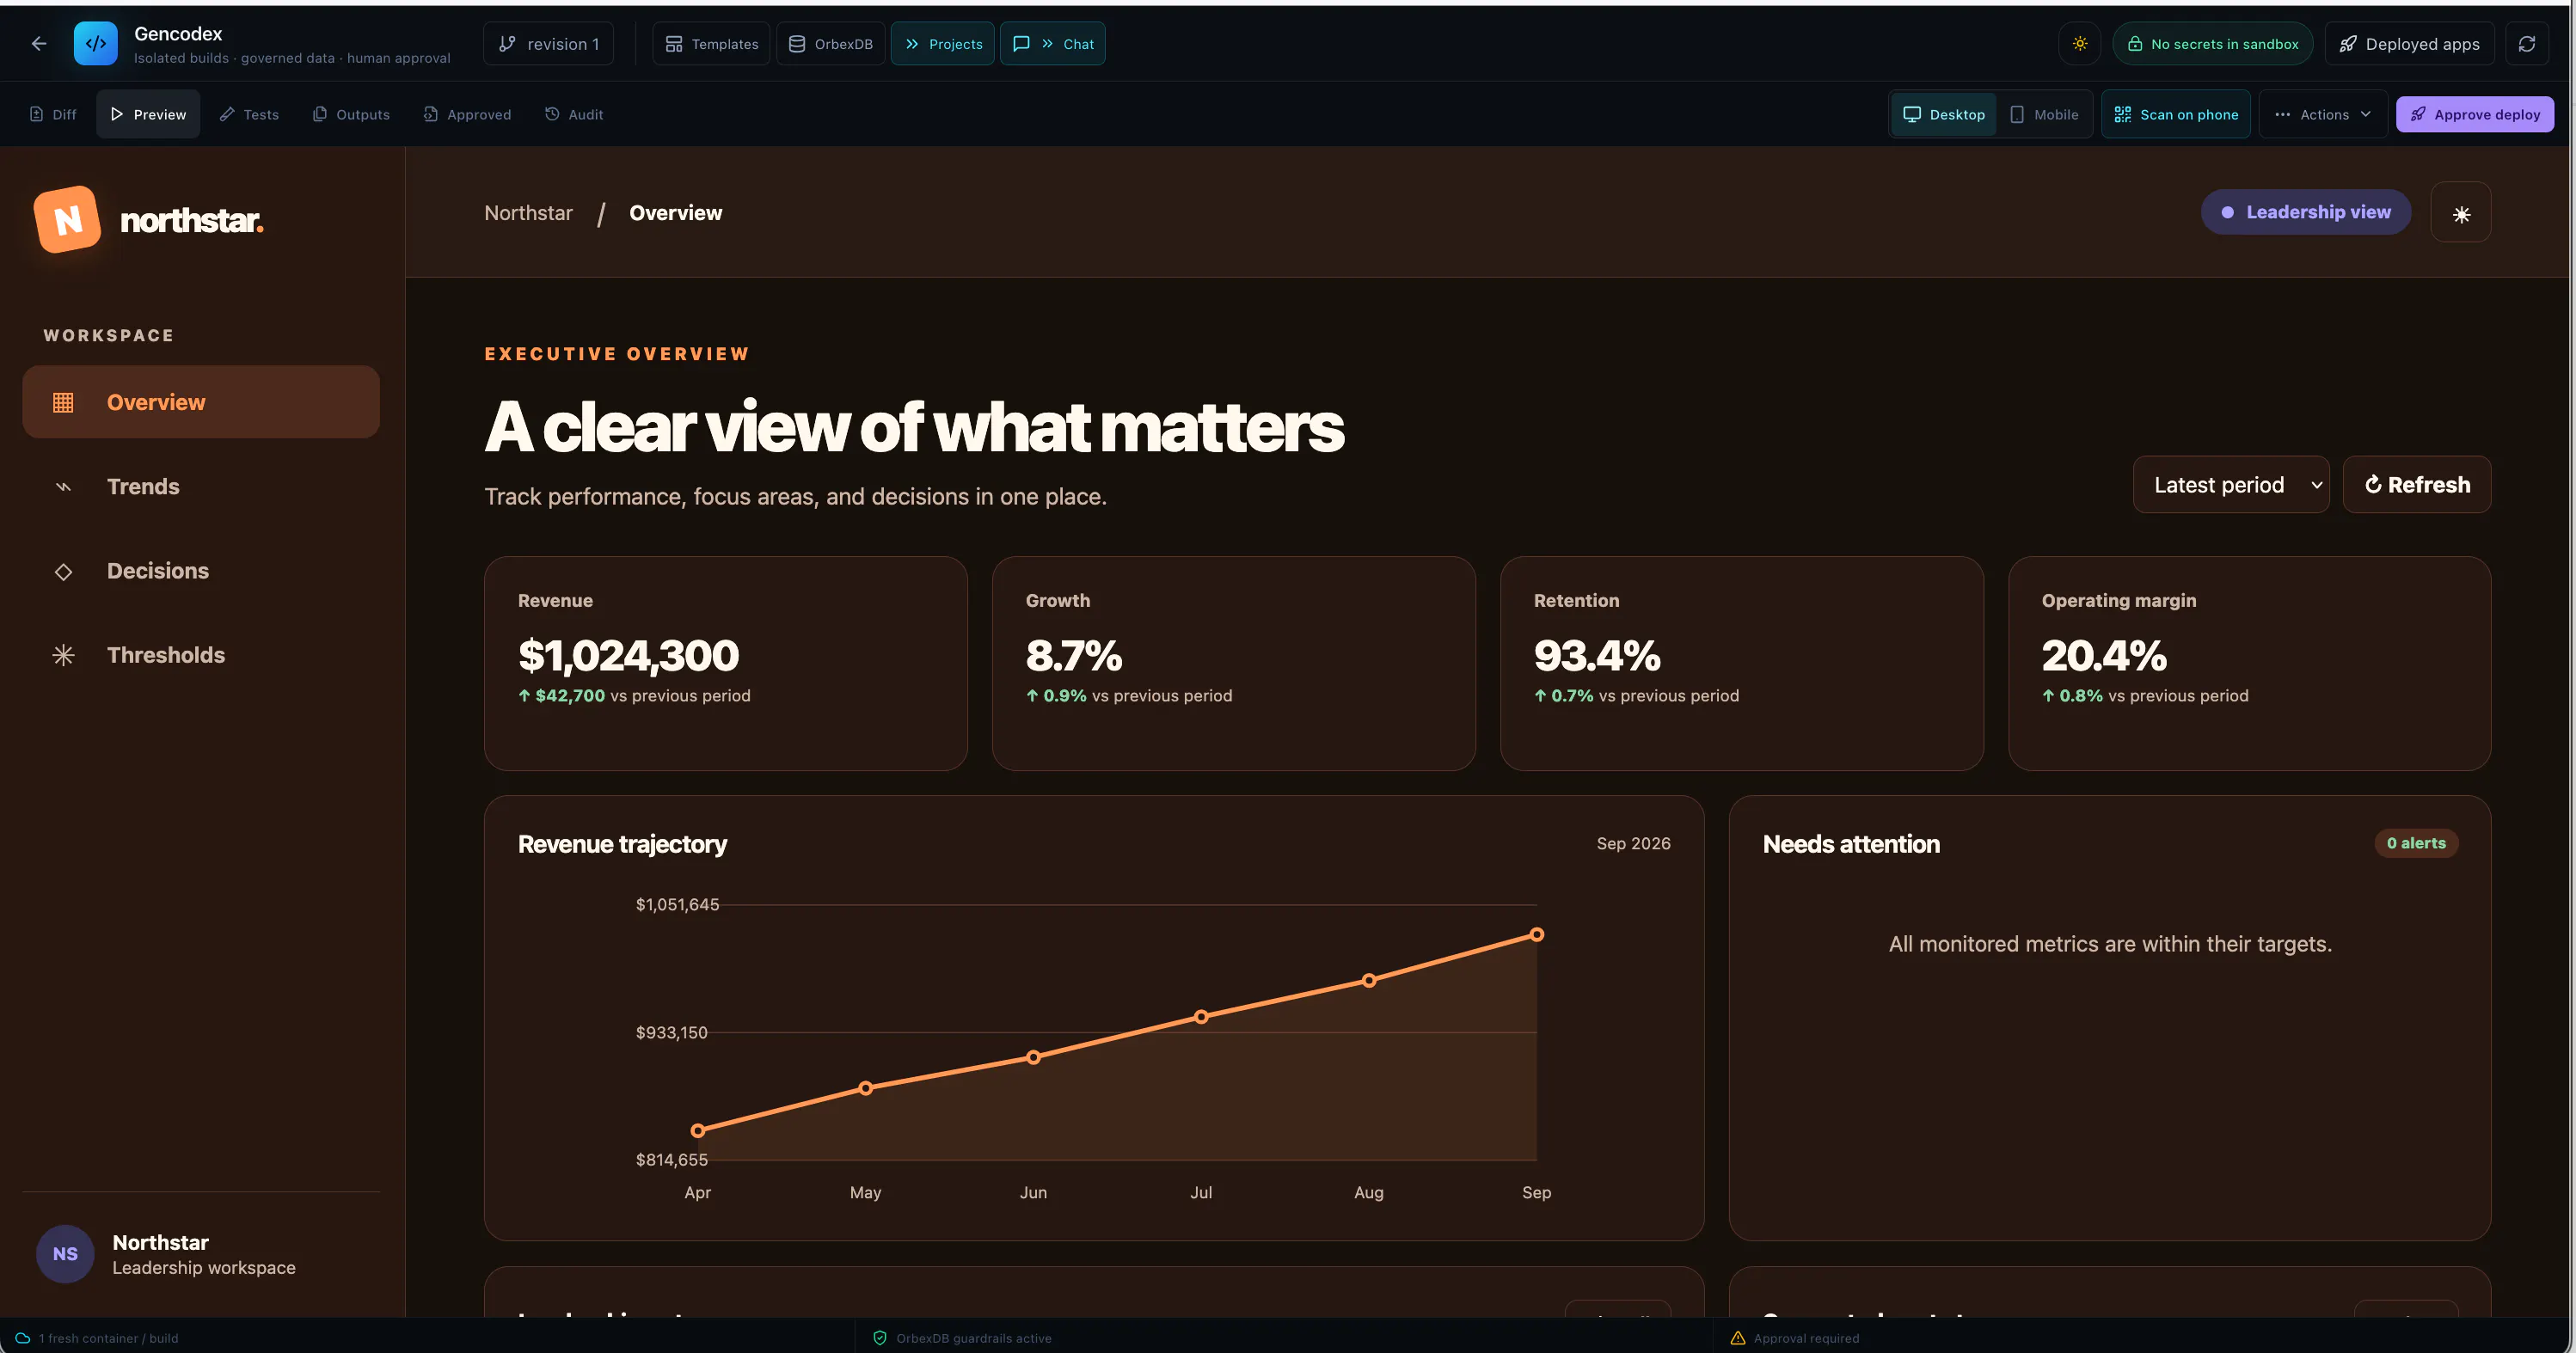Open OrbexDB
This screenshot has width=2576, height=1353.
click(831, 44)
